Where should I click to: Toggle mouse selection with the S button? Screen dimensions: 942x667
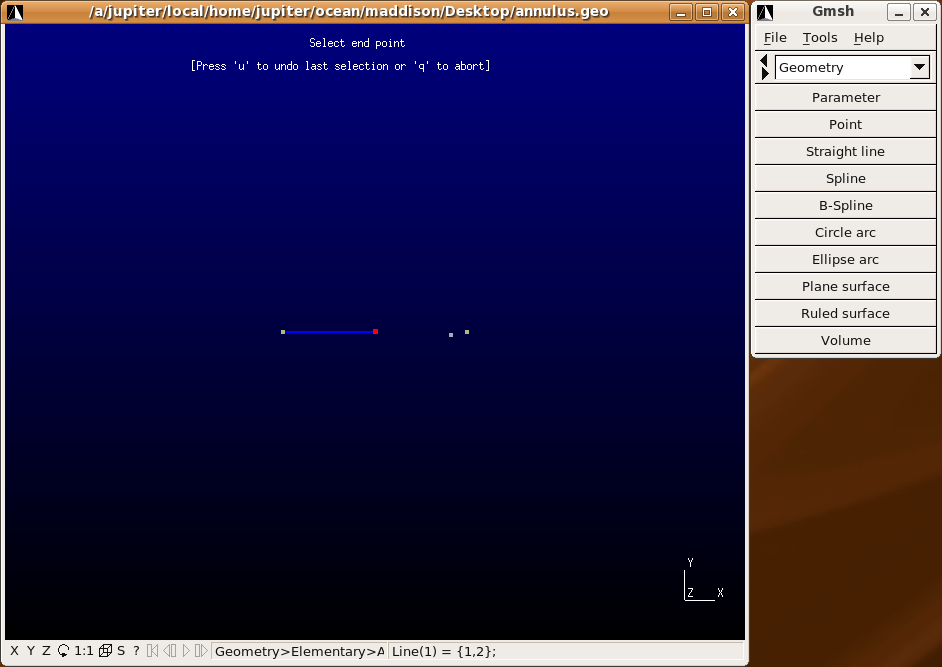pos(121,651)
